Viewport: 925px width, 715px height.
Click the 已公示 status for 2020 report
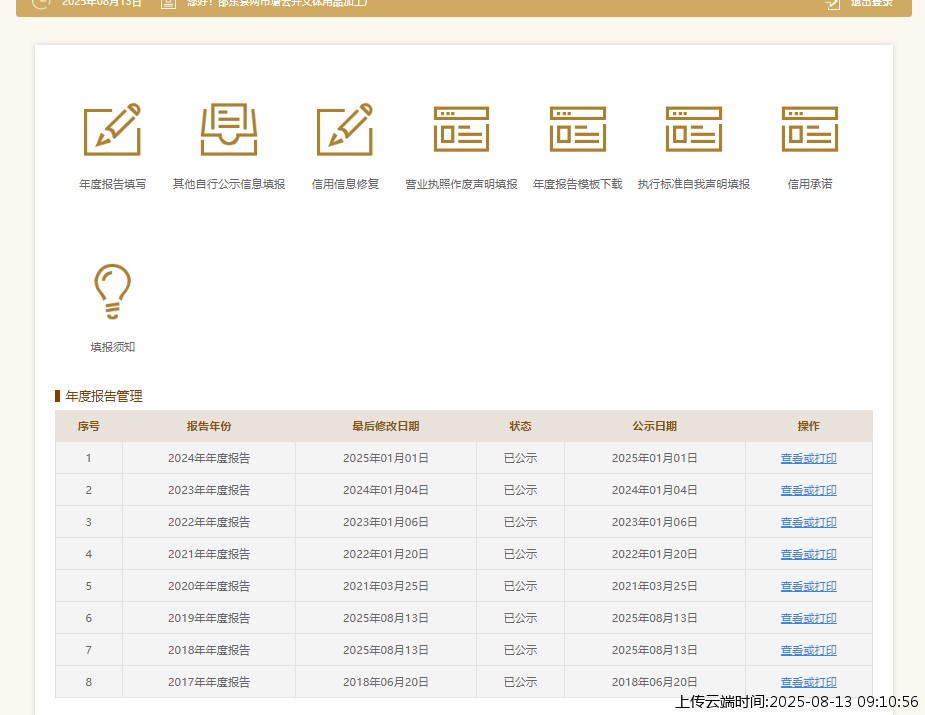tap(520, 586)
